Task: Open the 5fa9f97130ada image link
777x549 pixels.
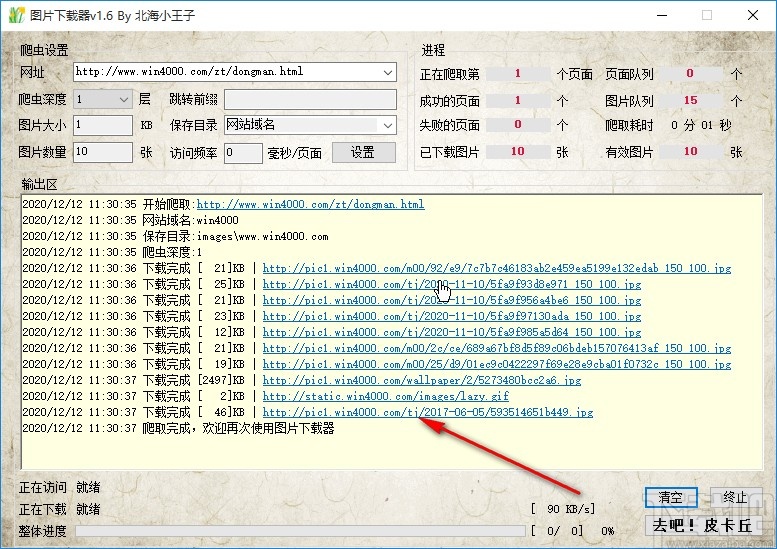Action: coord(452,316)
